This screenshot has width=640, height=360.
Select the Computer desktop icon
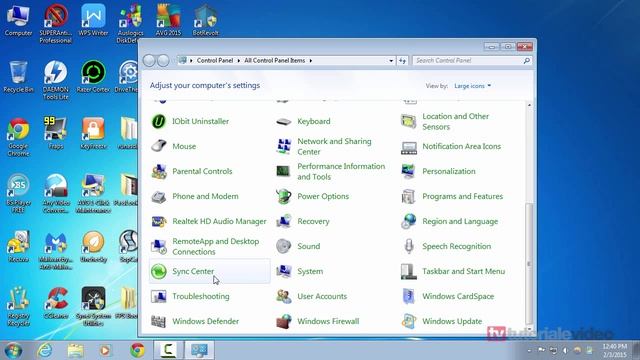(18, 20)
